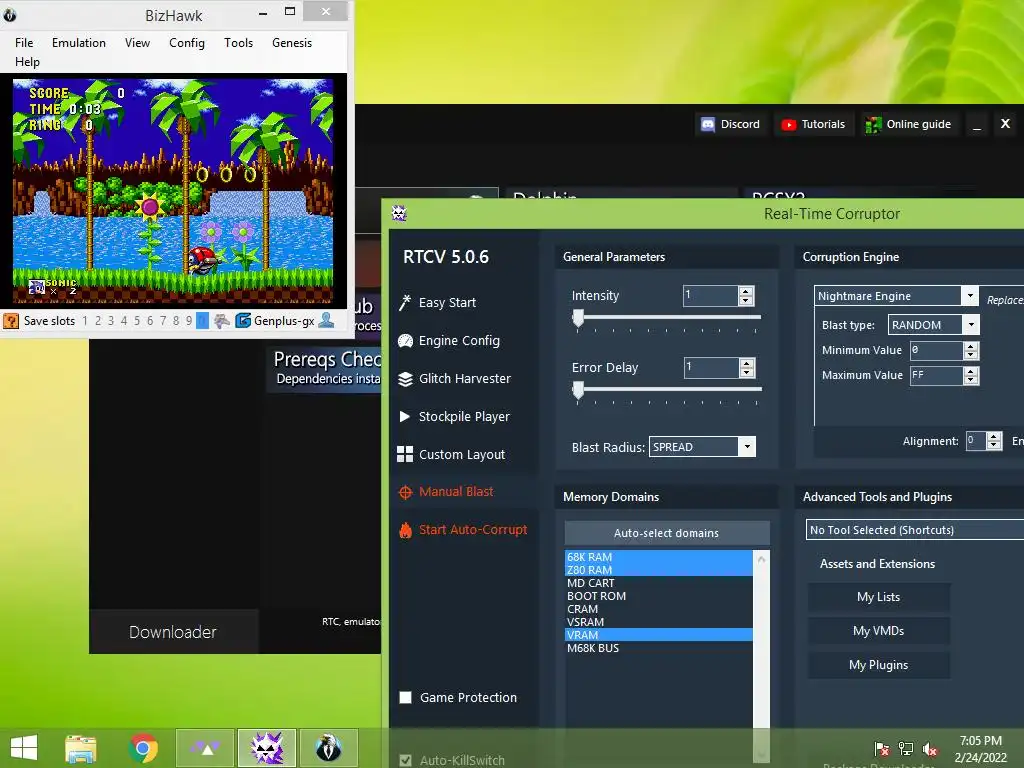Open the Nightmare Engine dropdown
The width and height of the screenshot is (1024, 768).
[970, 296]
